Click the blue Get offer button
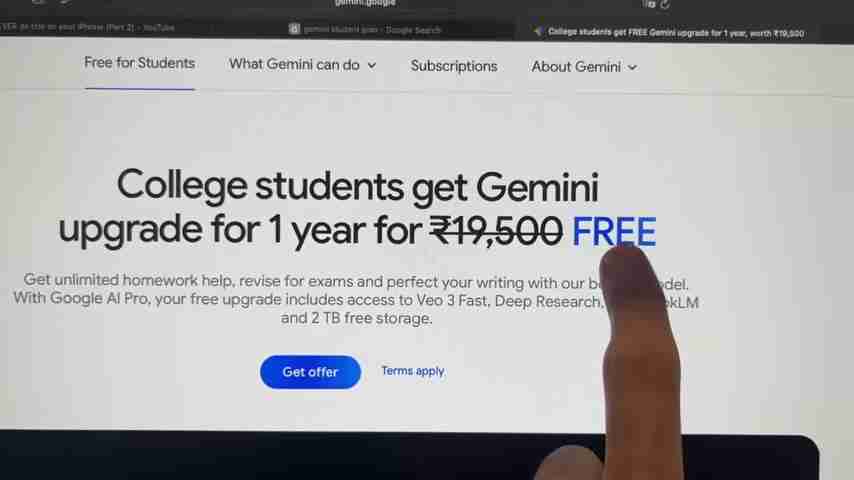854x480 pixels. click(310, 372)
